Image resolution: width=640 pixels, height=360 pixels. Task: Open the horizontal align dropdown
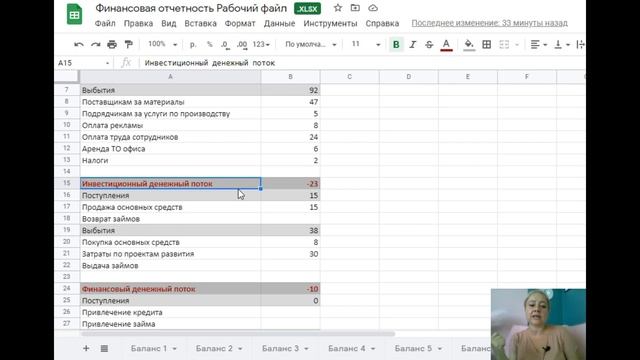(x=539, y=44)
